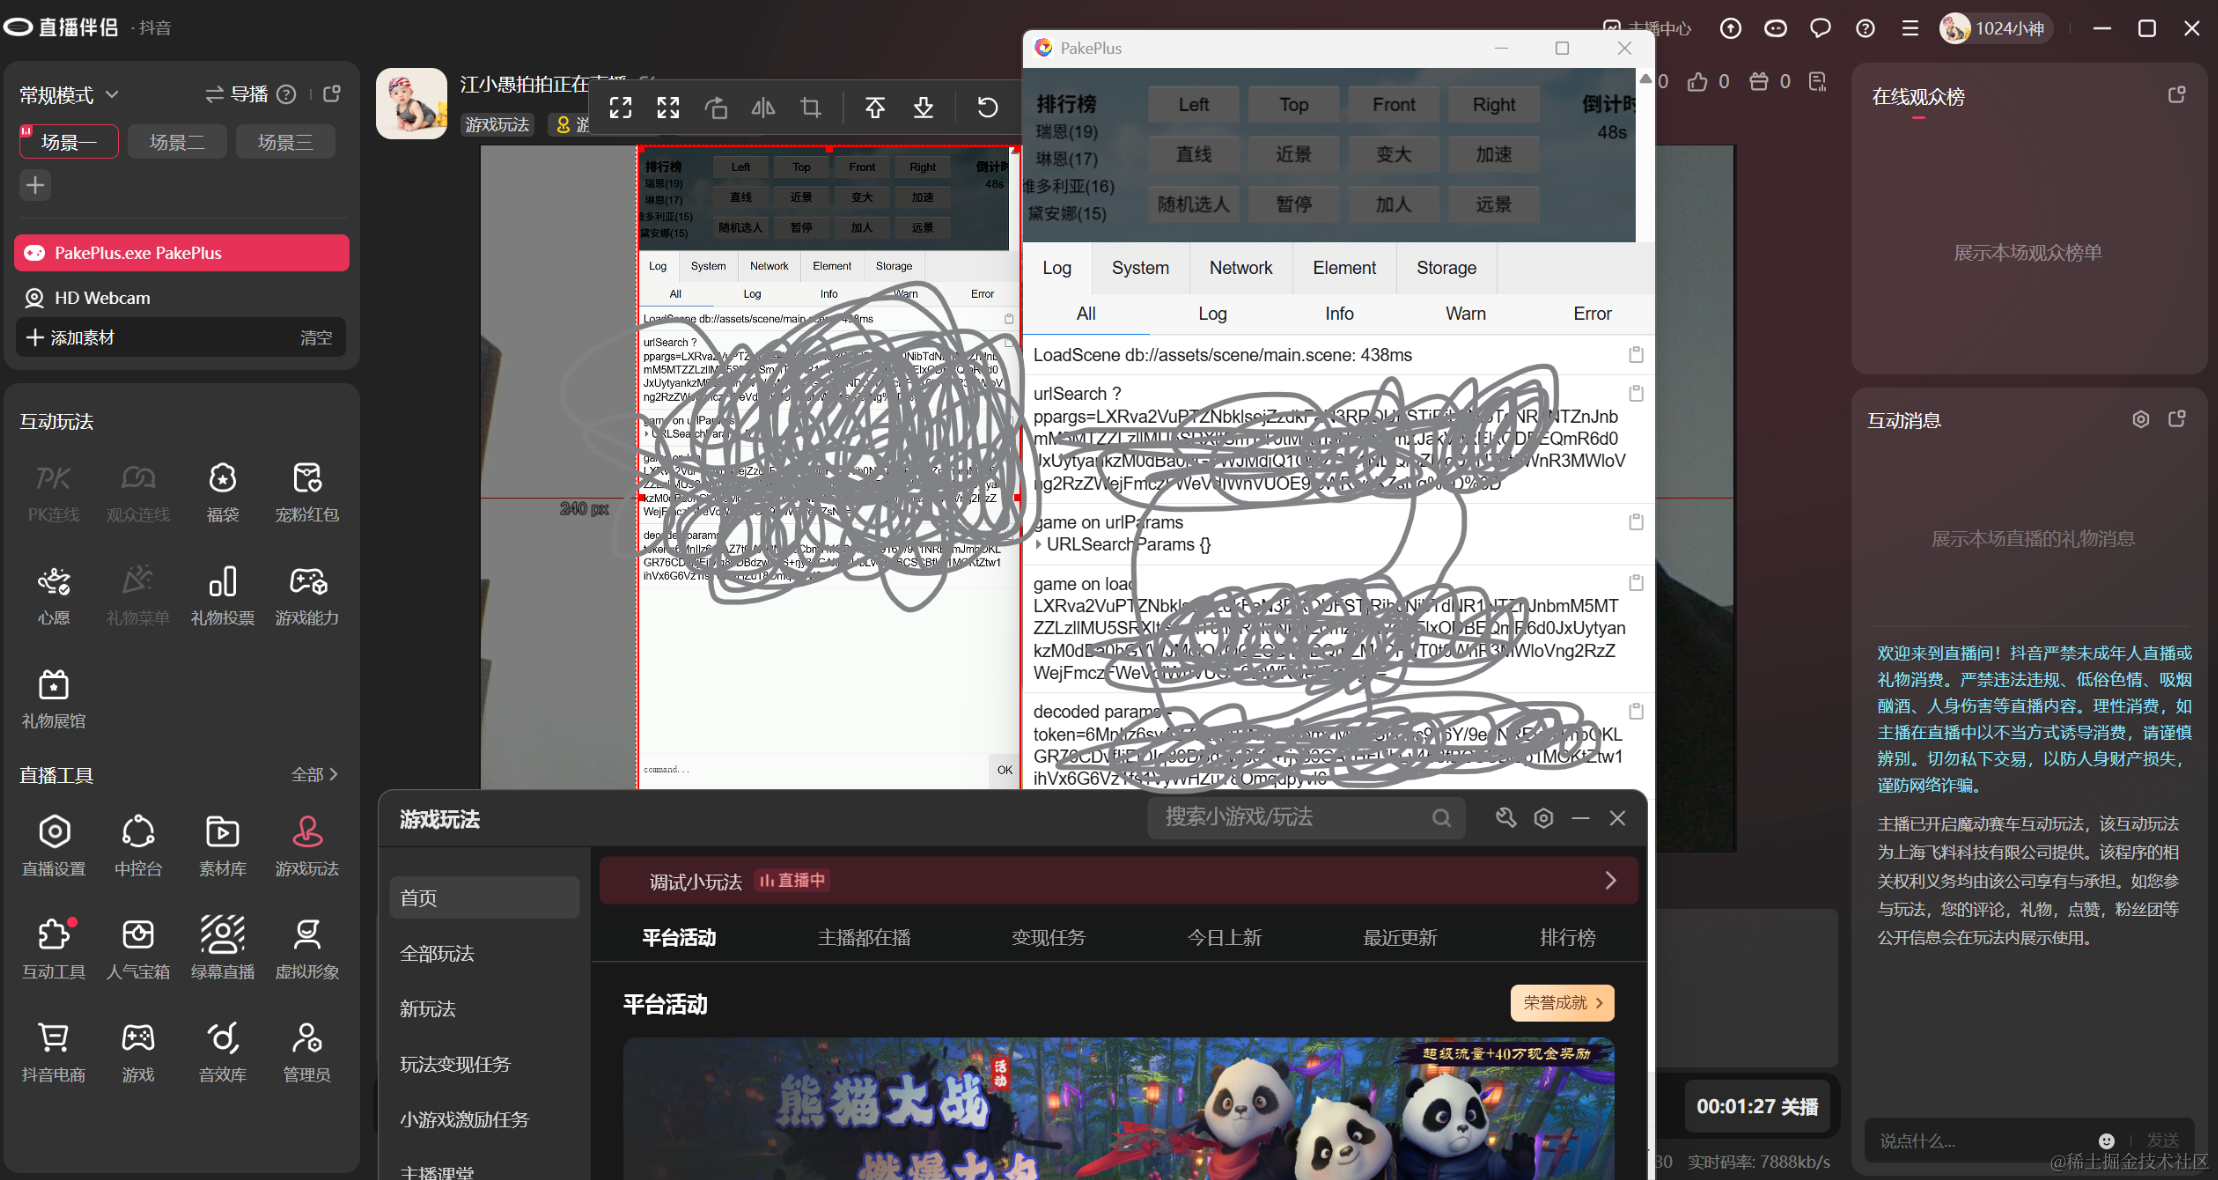Click 00:01:27 关播 end stream button

click(x=1757, y=1106)
